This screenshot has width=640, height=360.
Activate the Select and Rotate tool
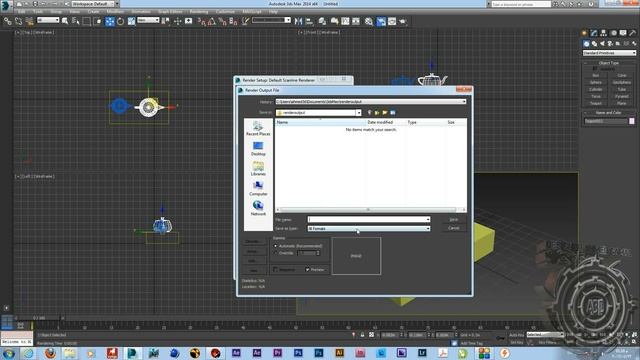(x=120, y=21)
